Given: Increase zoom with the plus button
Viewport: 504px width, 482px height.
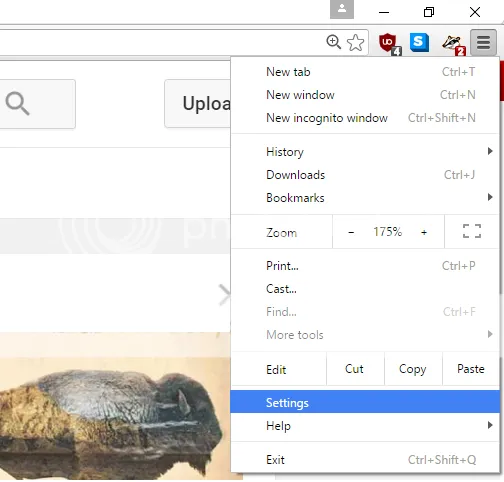Looking at the screenshot, I should (x=424, y=232).
